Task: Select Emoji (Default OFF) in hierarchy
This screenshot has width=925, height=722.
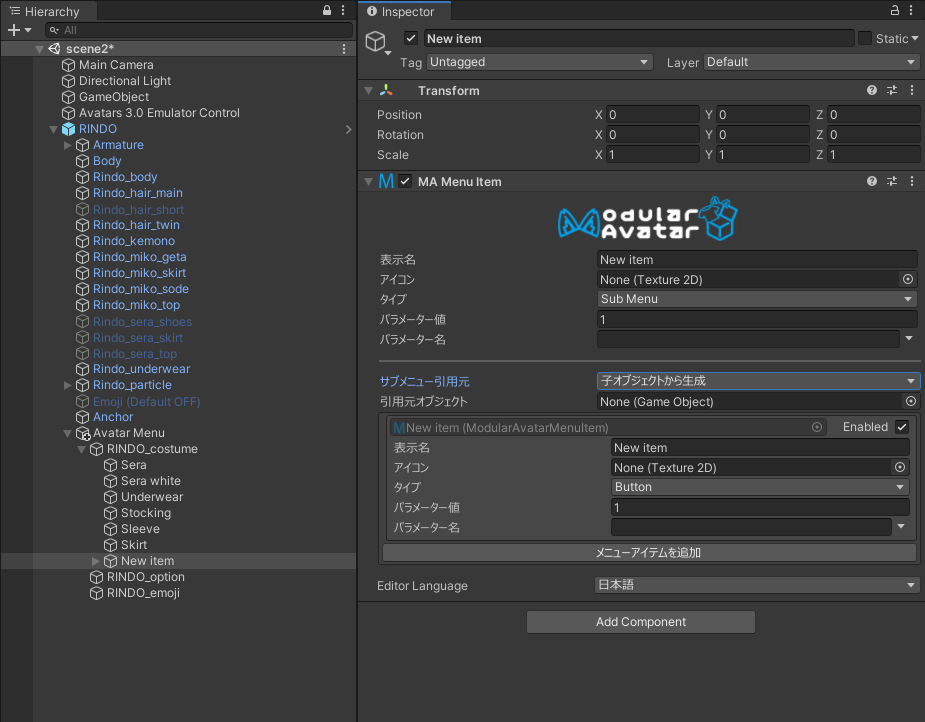Action: pyautogui.click(x=146, y=402)
